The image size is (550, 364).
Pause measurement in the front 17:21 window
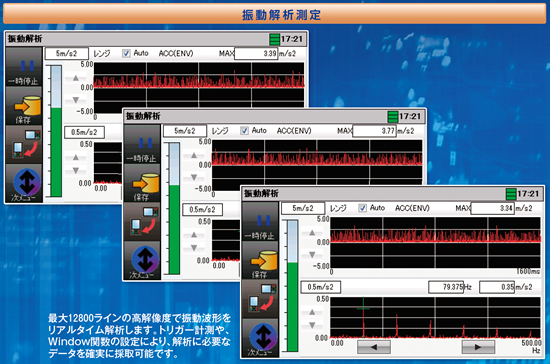(260, 223)
